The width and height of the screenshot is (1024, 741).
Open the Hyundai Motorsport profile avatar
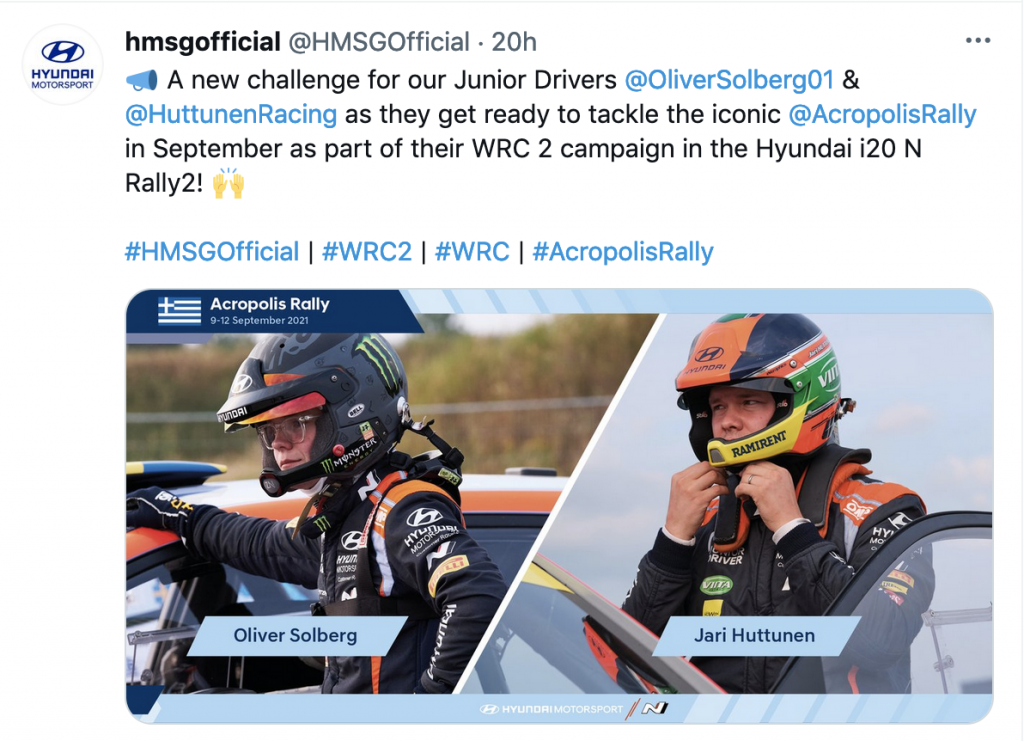click(x=63, y=65)
